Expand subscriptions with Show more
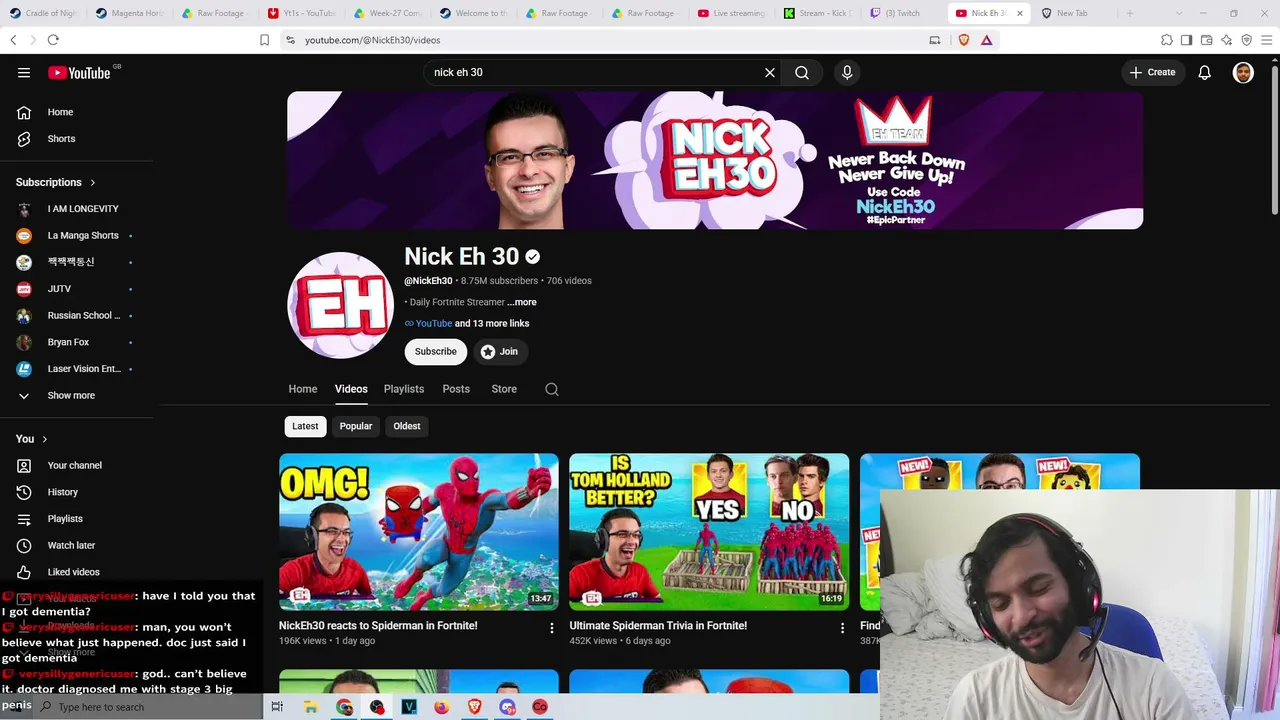The width and height of the screenshot is (1280, 720). point(71,395)
